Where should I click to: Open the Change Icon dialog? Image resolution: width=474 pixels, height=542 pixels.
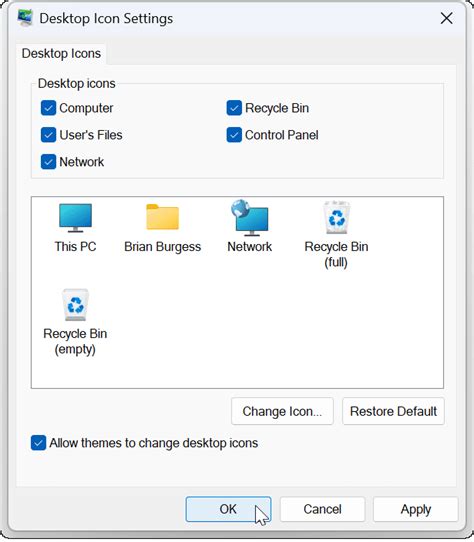[x=282, y=411]
